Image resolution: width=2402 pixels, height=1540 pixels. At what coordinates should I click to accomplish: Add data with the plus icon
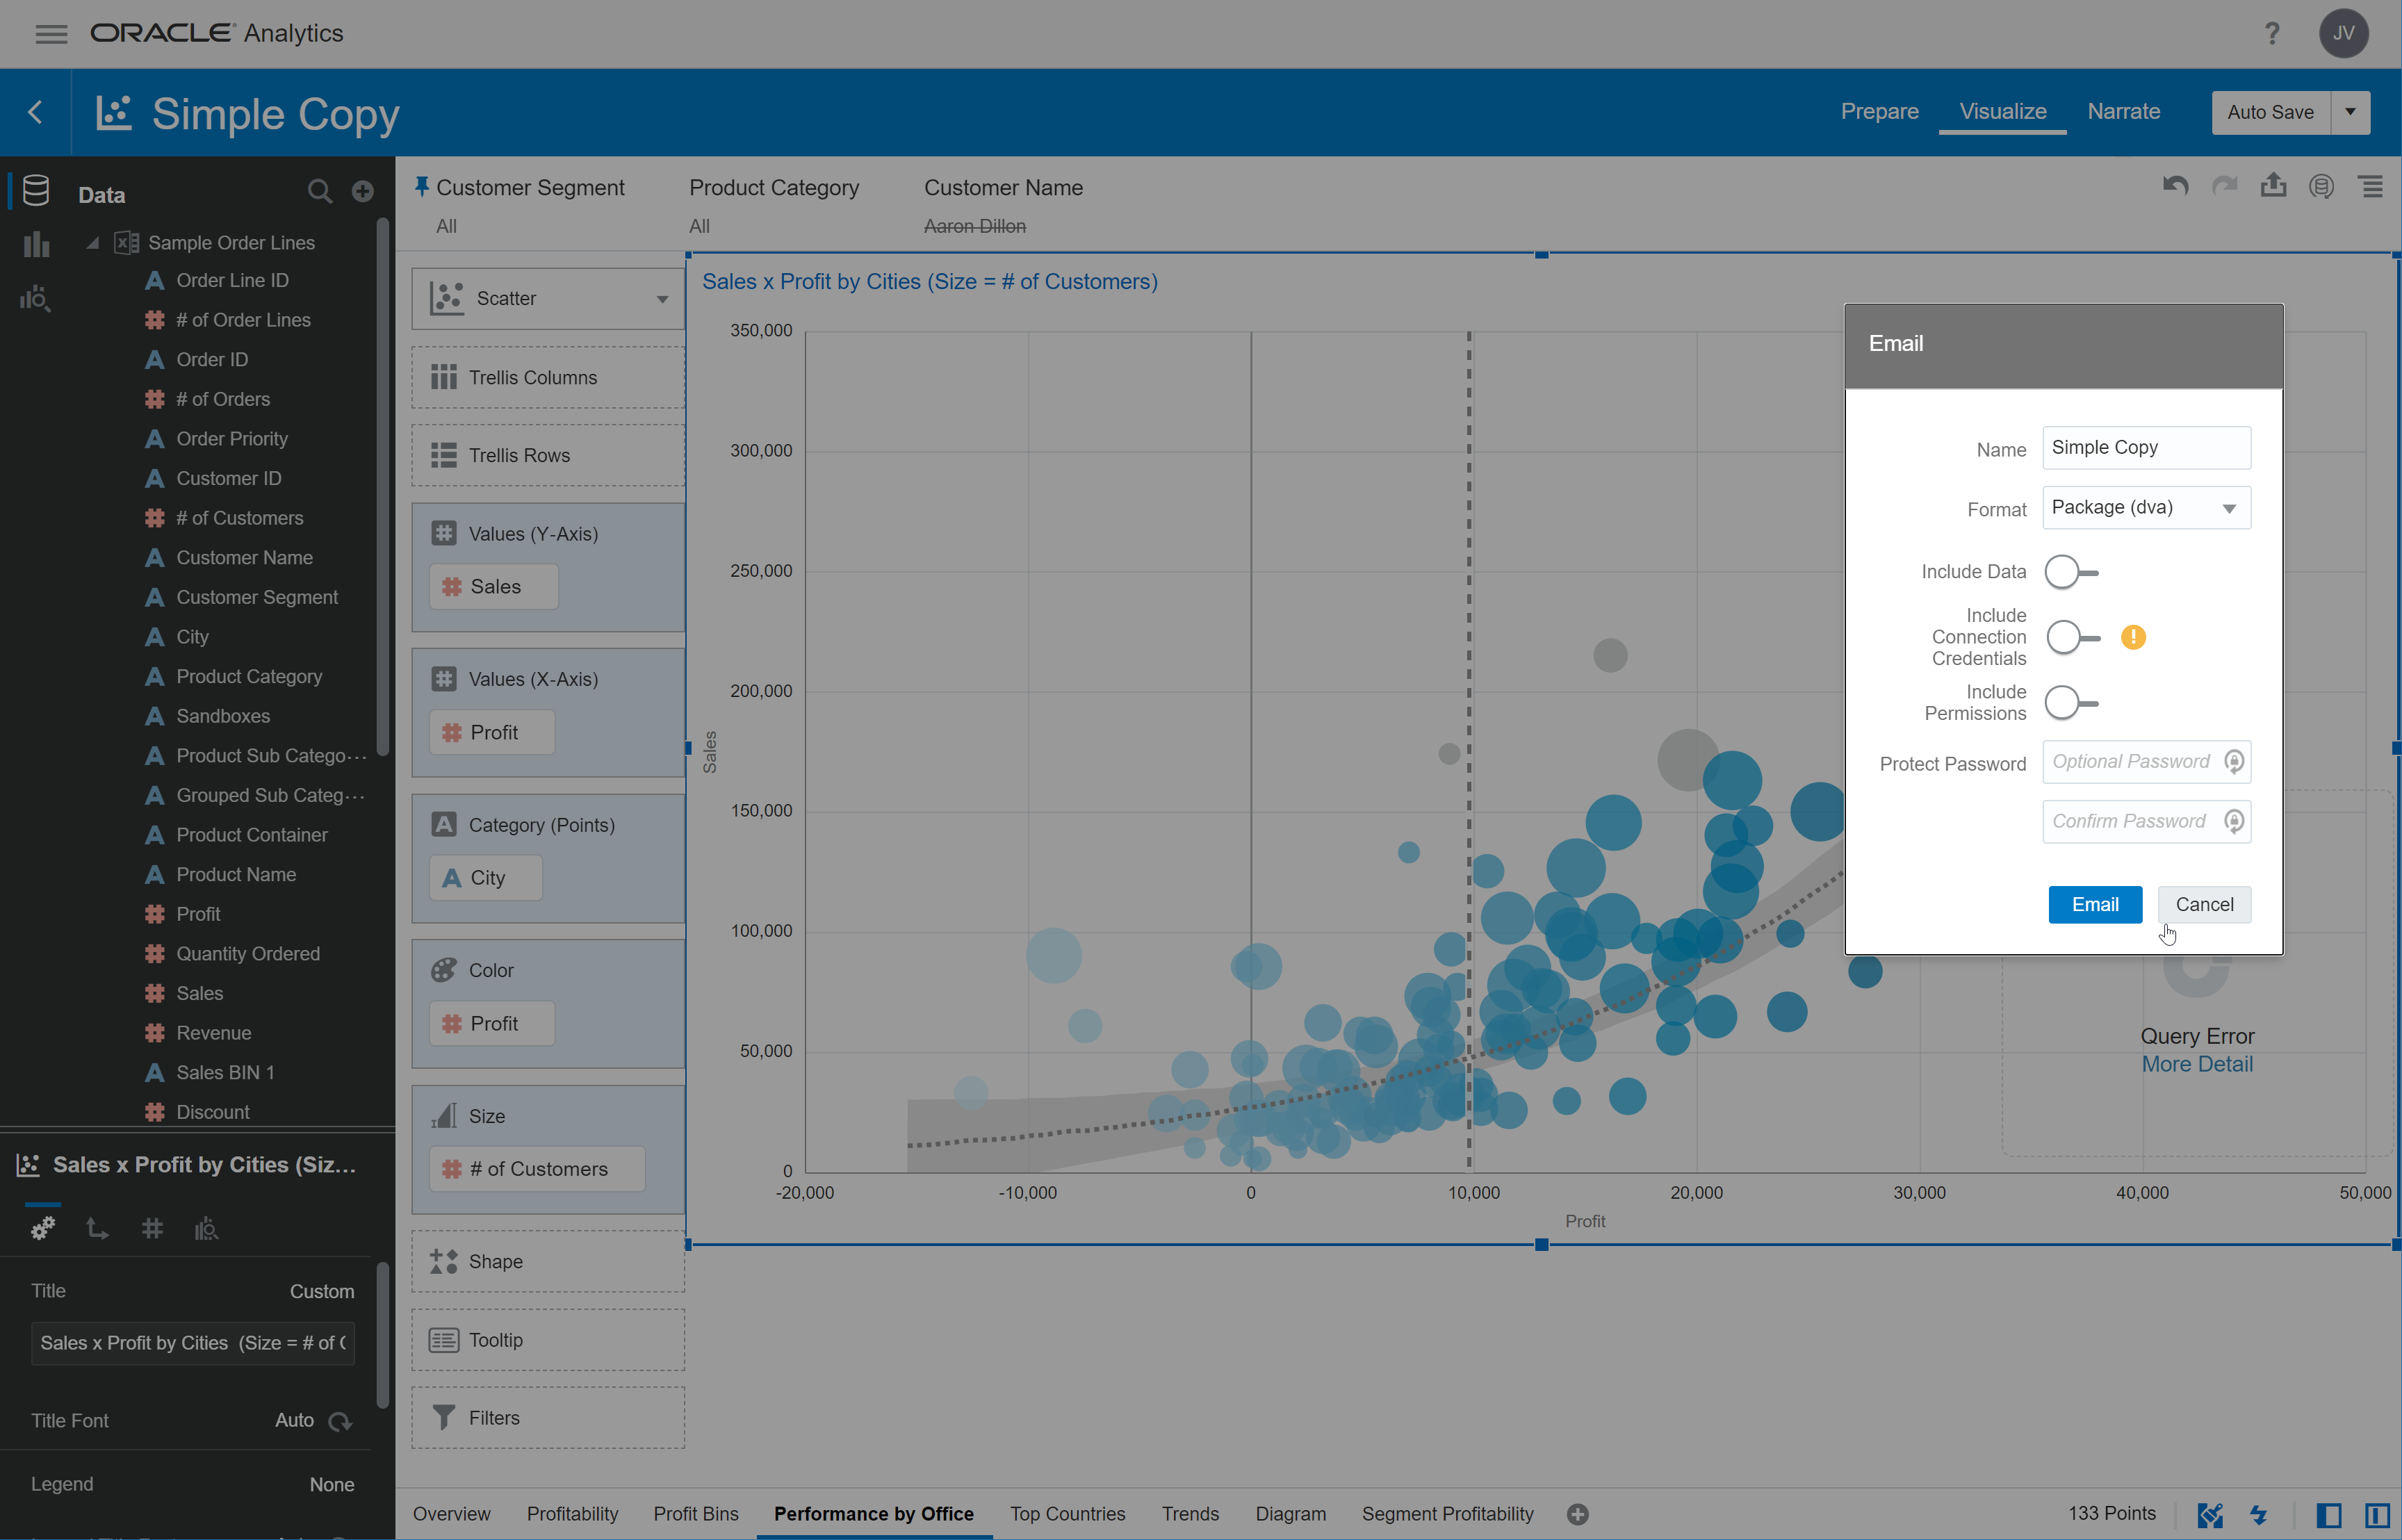coord(363,191)
